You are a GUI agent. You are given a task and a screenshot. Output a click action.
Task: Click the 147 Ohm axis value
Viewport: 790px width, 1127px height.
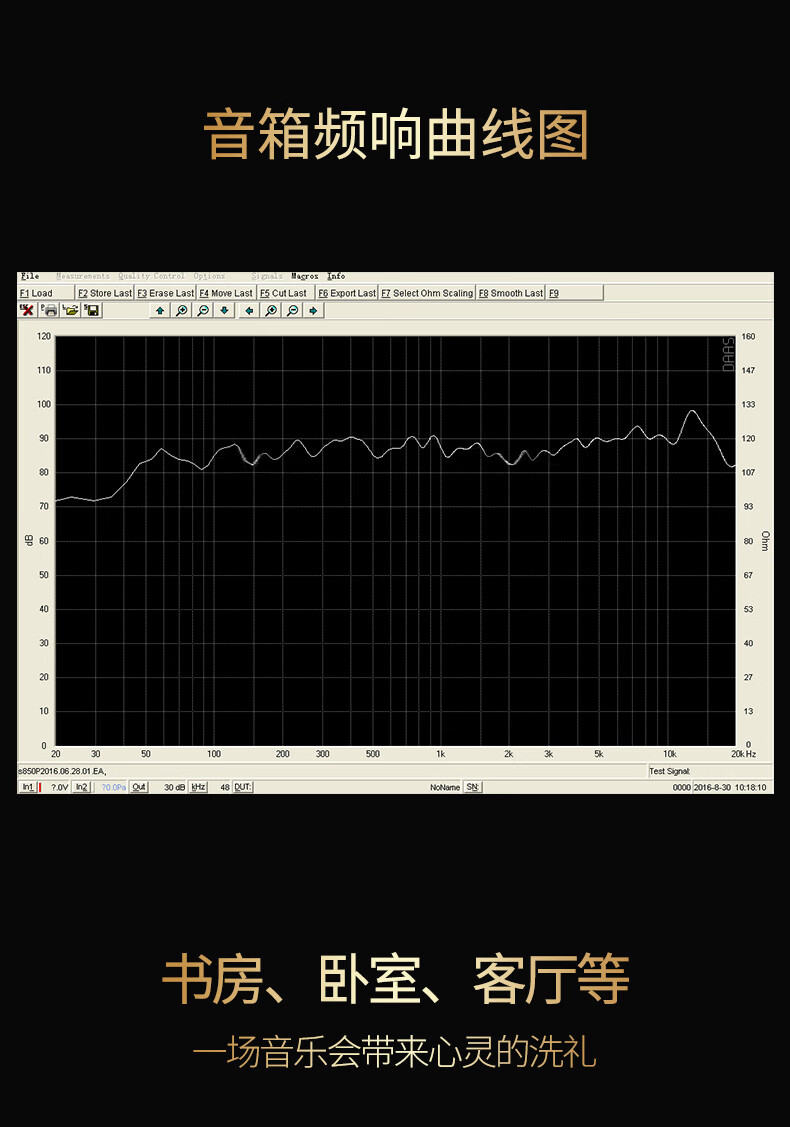coord(748,370)
